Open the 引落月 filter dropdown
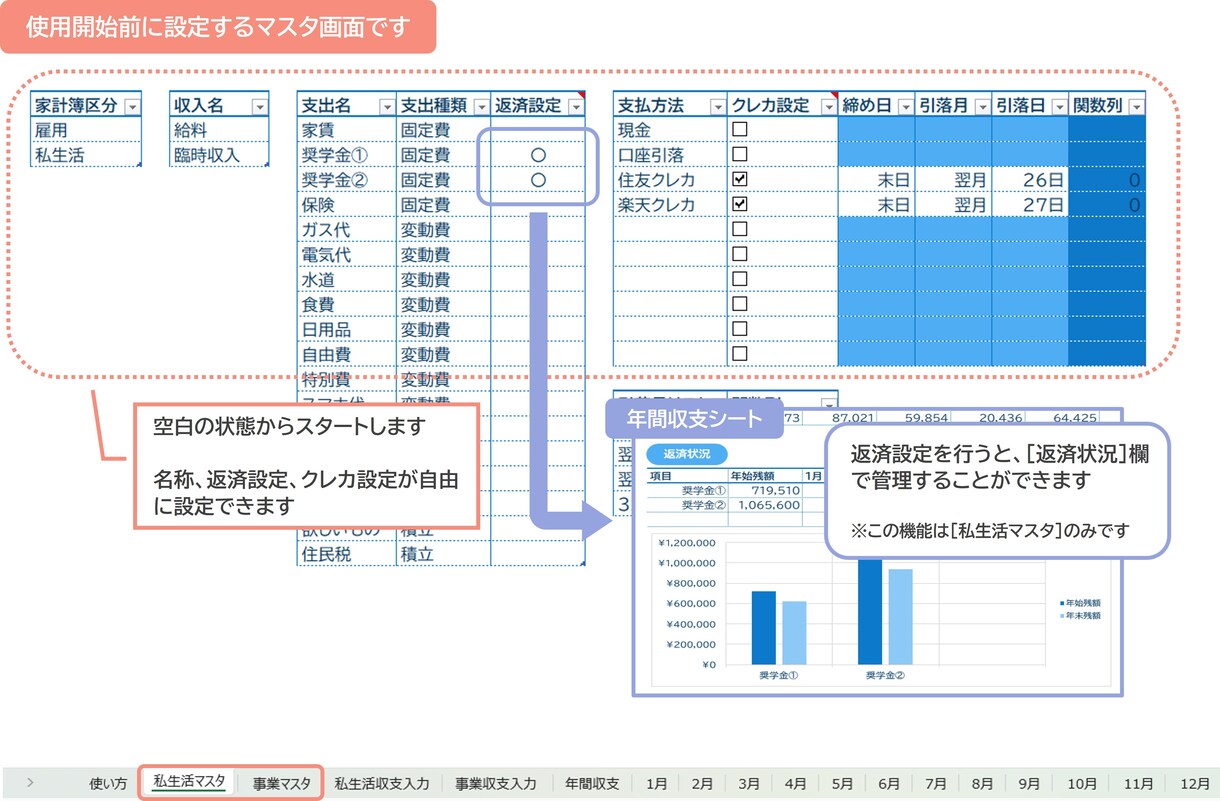Screen dimensions: 1220x801 point(982,106)
